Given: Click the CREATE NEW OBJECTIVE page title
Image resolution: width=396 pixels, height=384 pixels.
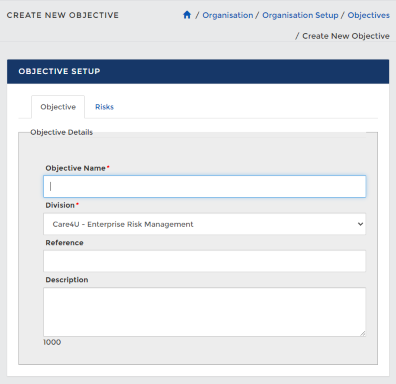Looking at the screenshot, I should 63,15.
